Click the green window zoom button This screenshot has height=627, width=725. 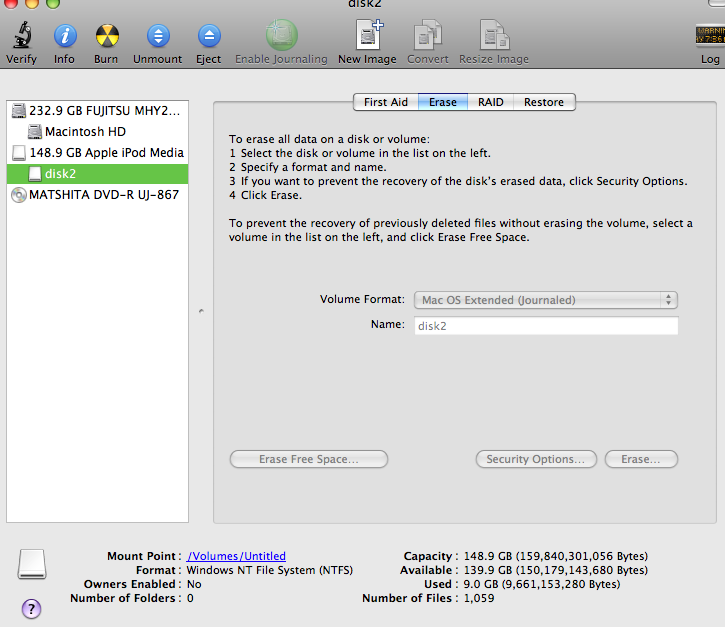(x=53, y=4)
